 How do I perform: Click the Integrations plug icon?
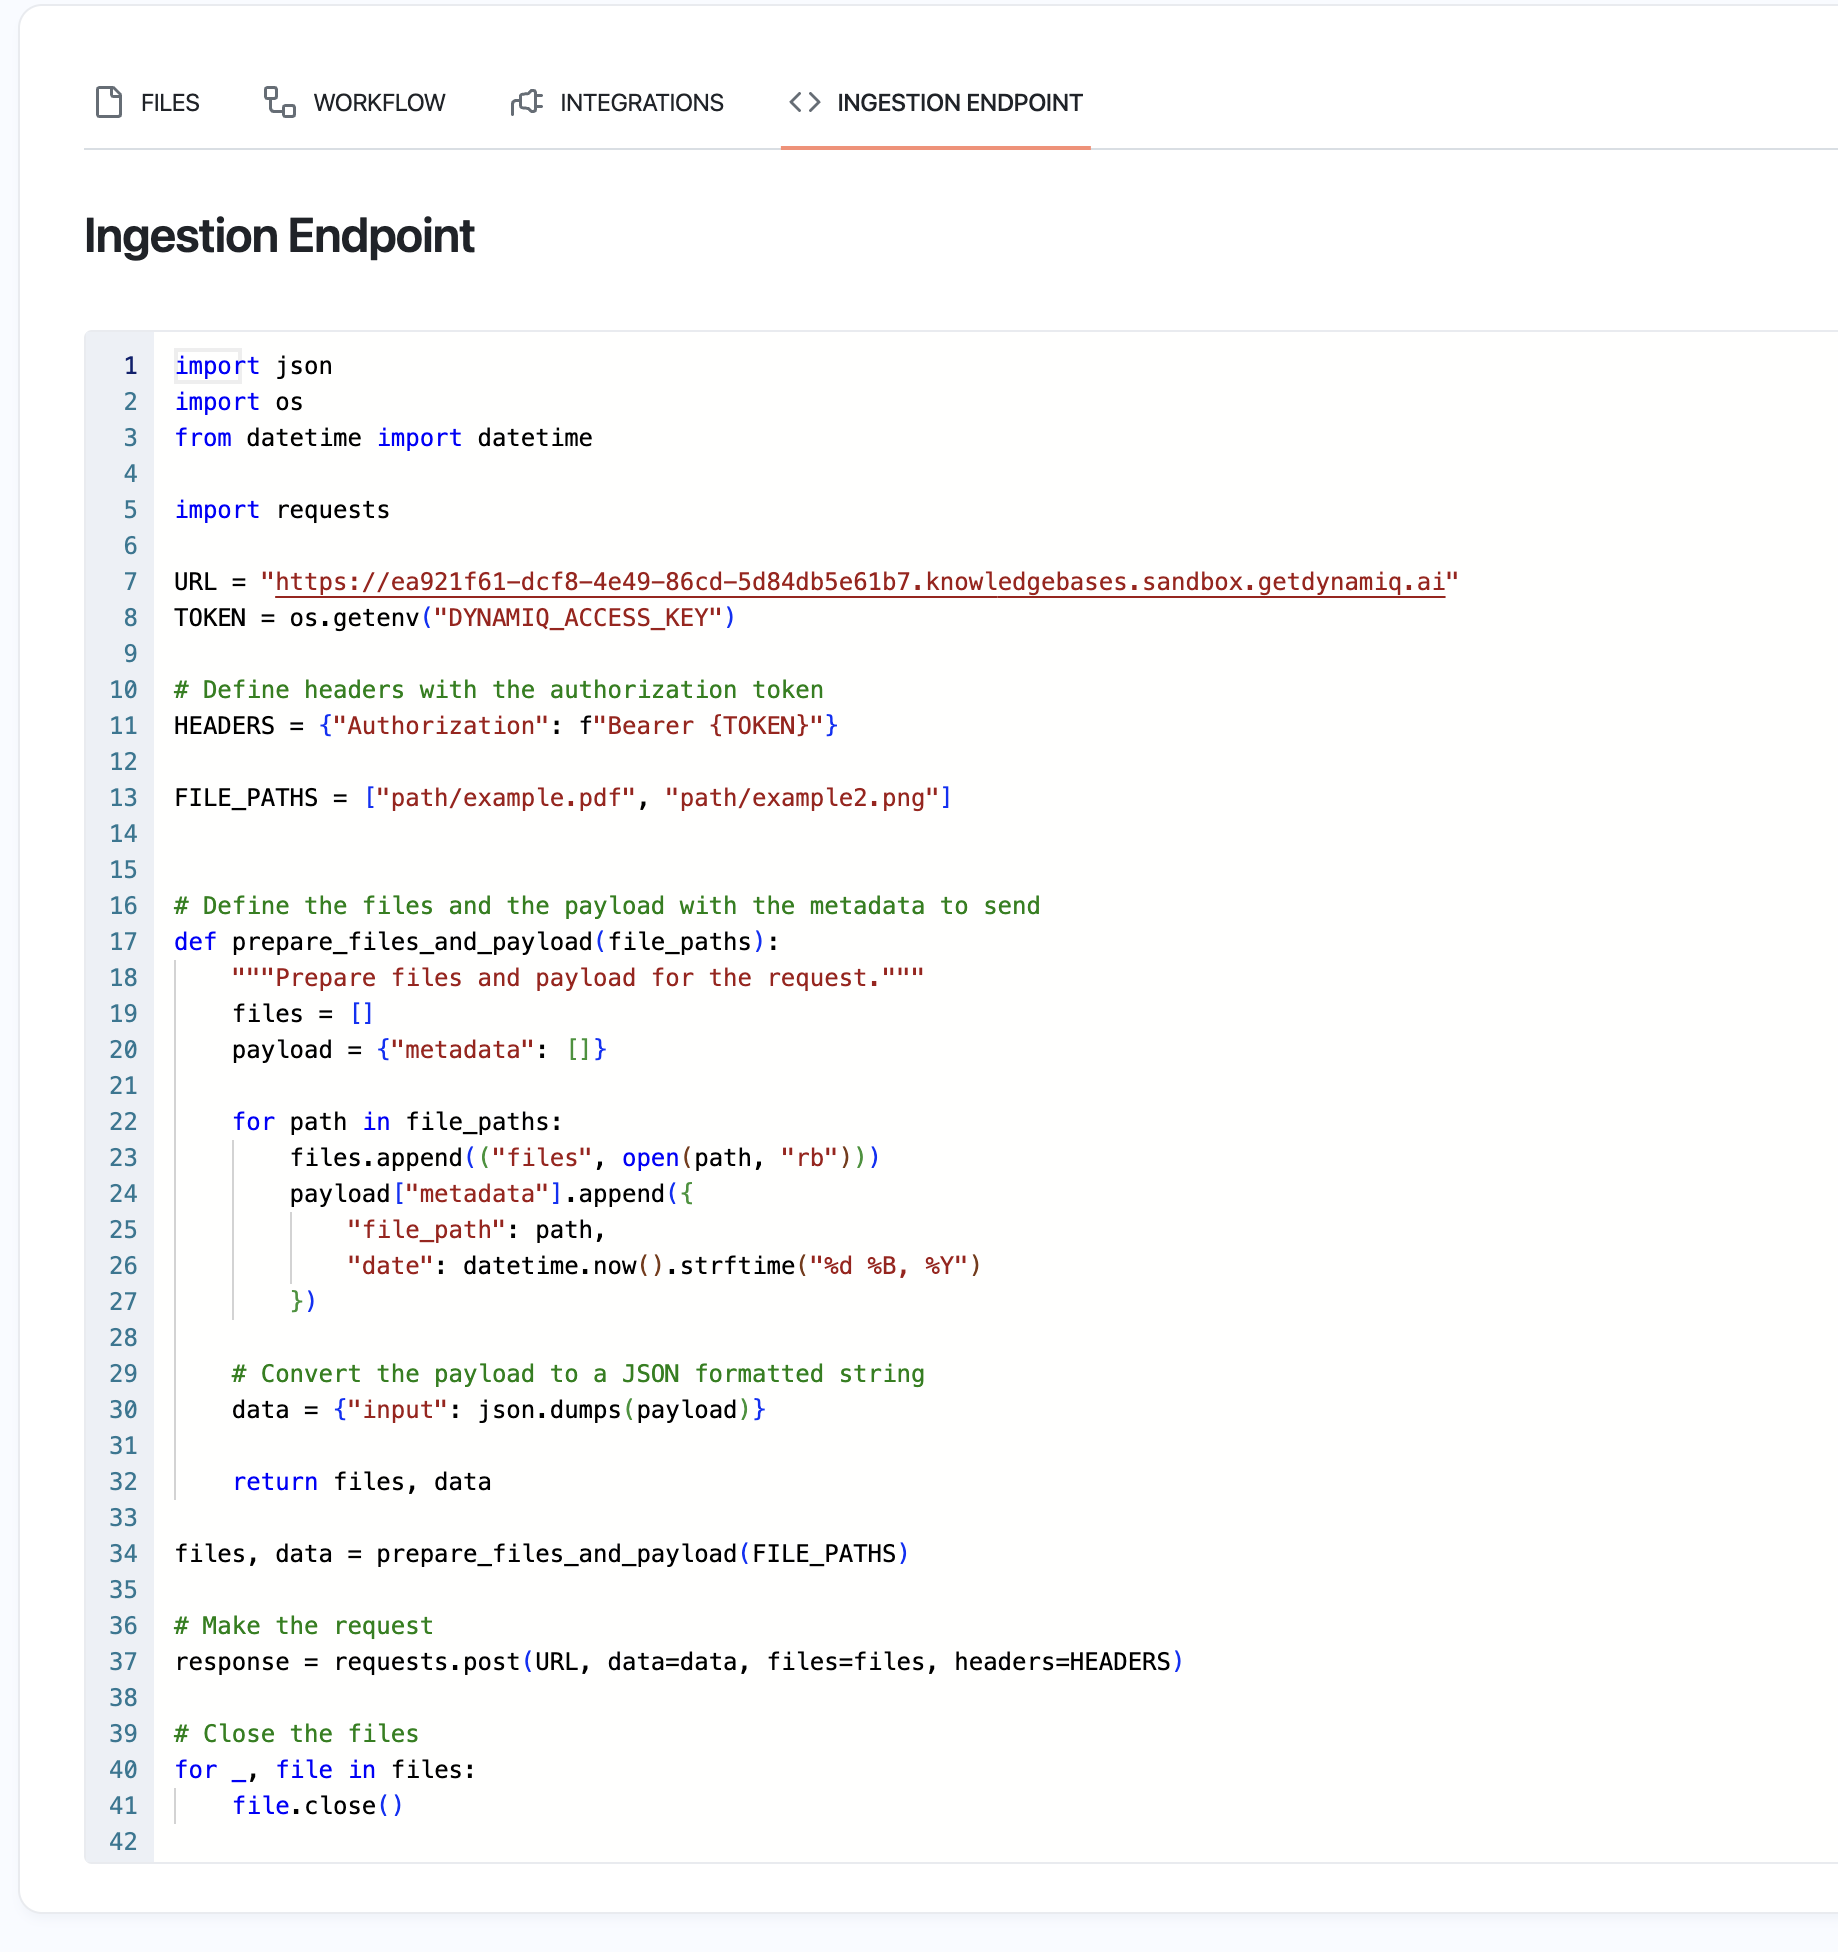(527, 102)
